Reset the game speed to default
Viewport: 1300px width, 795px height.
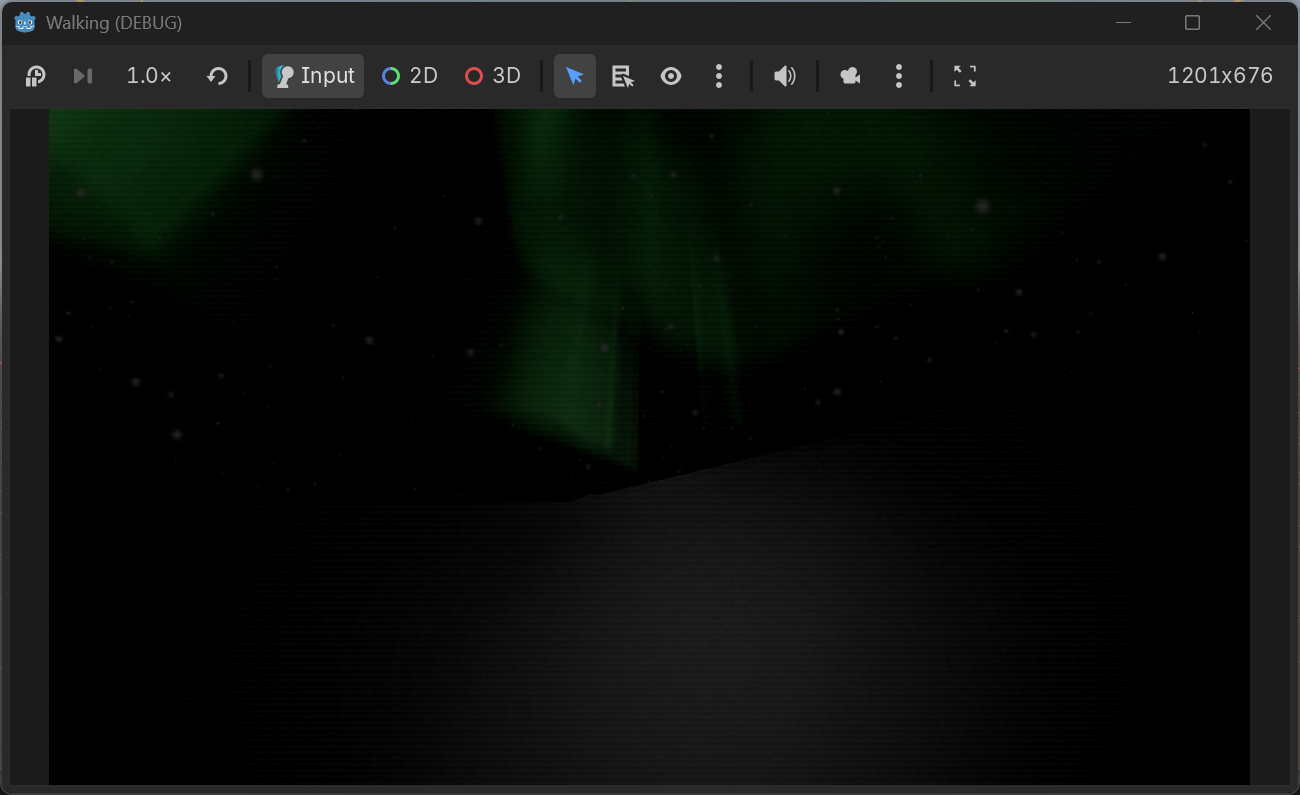[x=217, y=76]
